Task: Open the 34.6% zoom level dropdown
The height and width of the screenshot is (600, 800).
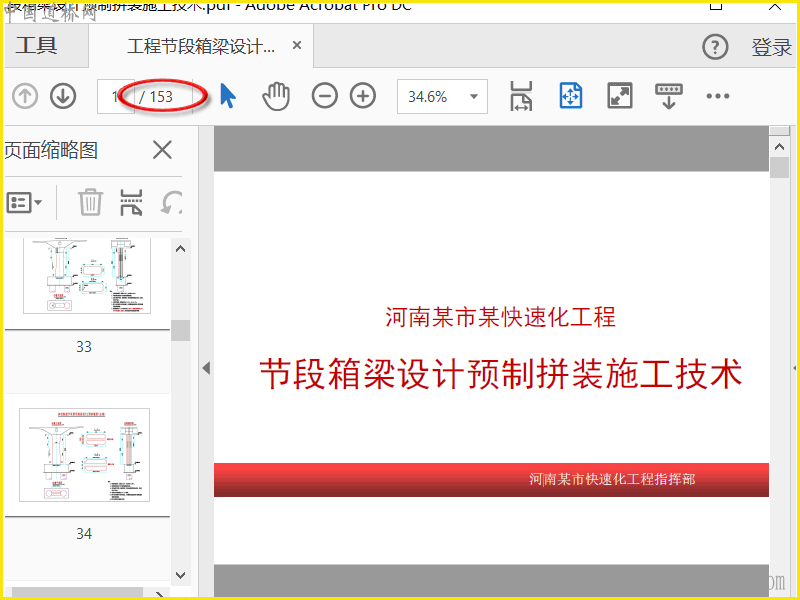Action: [x=442, y=96]
